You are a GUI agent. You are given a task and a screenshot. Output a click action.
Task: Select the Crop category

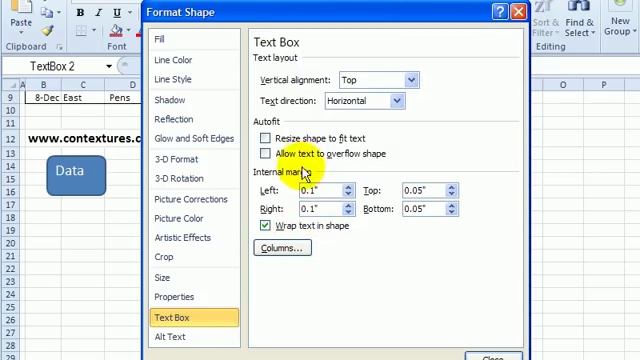(194, 257)
